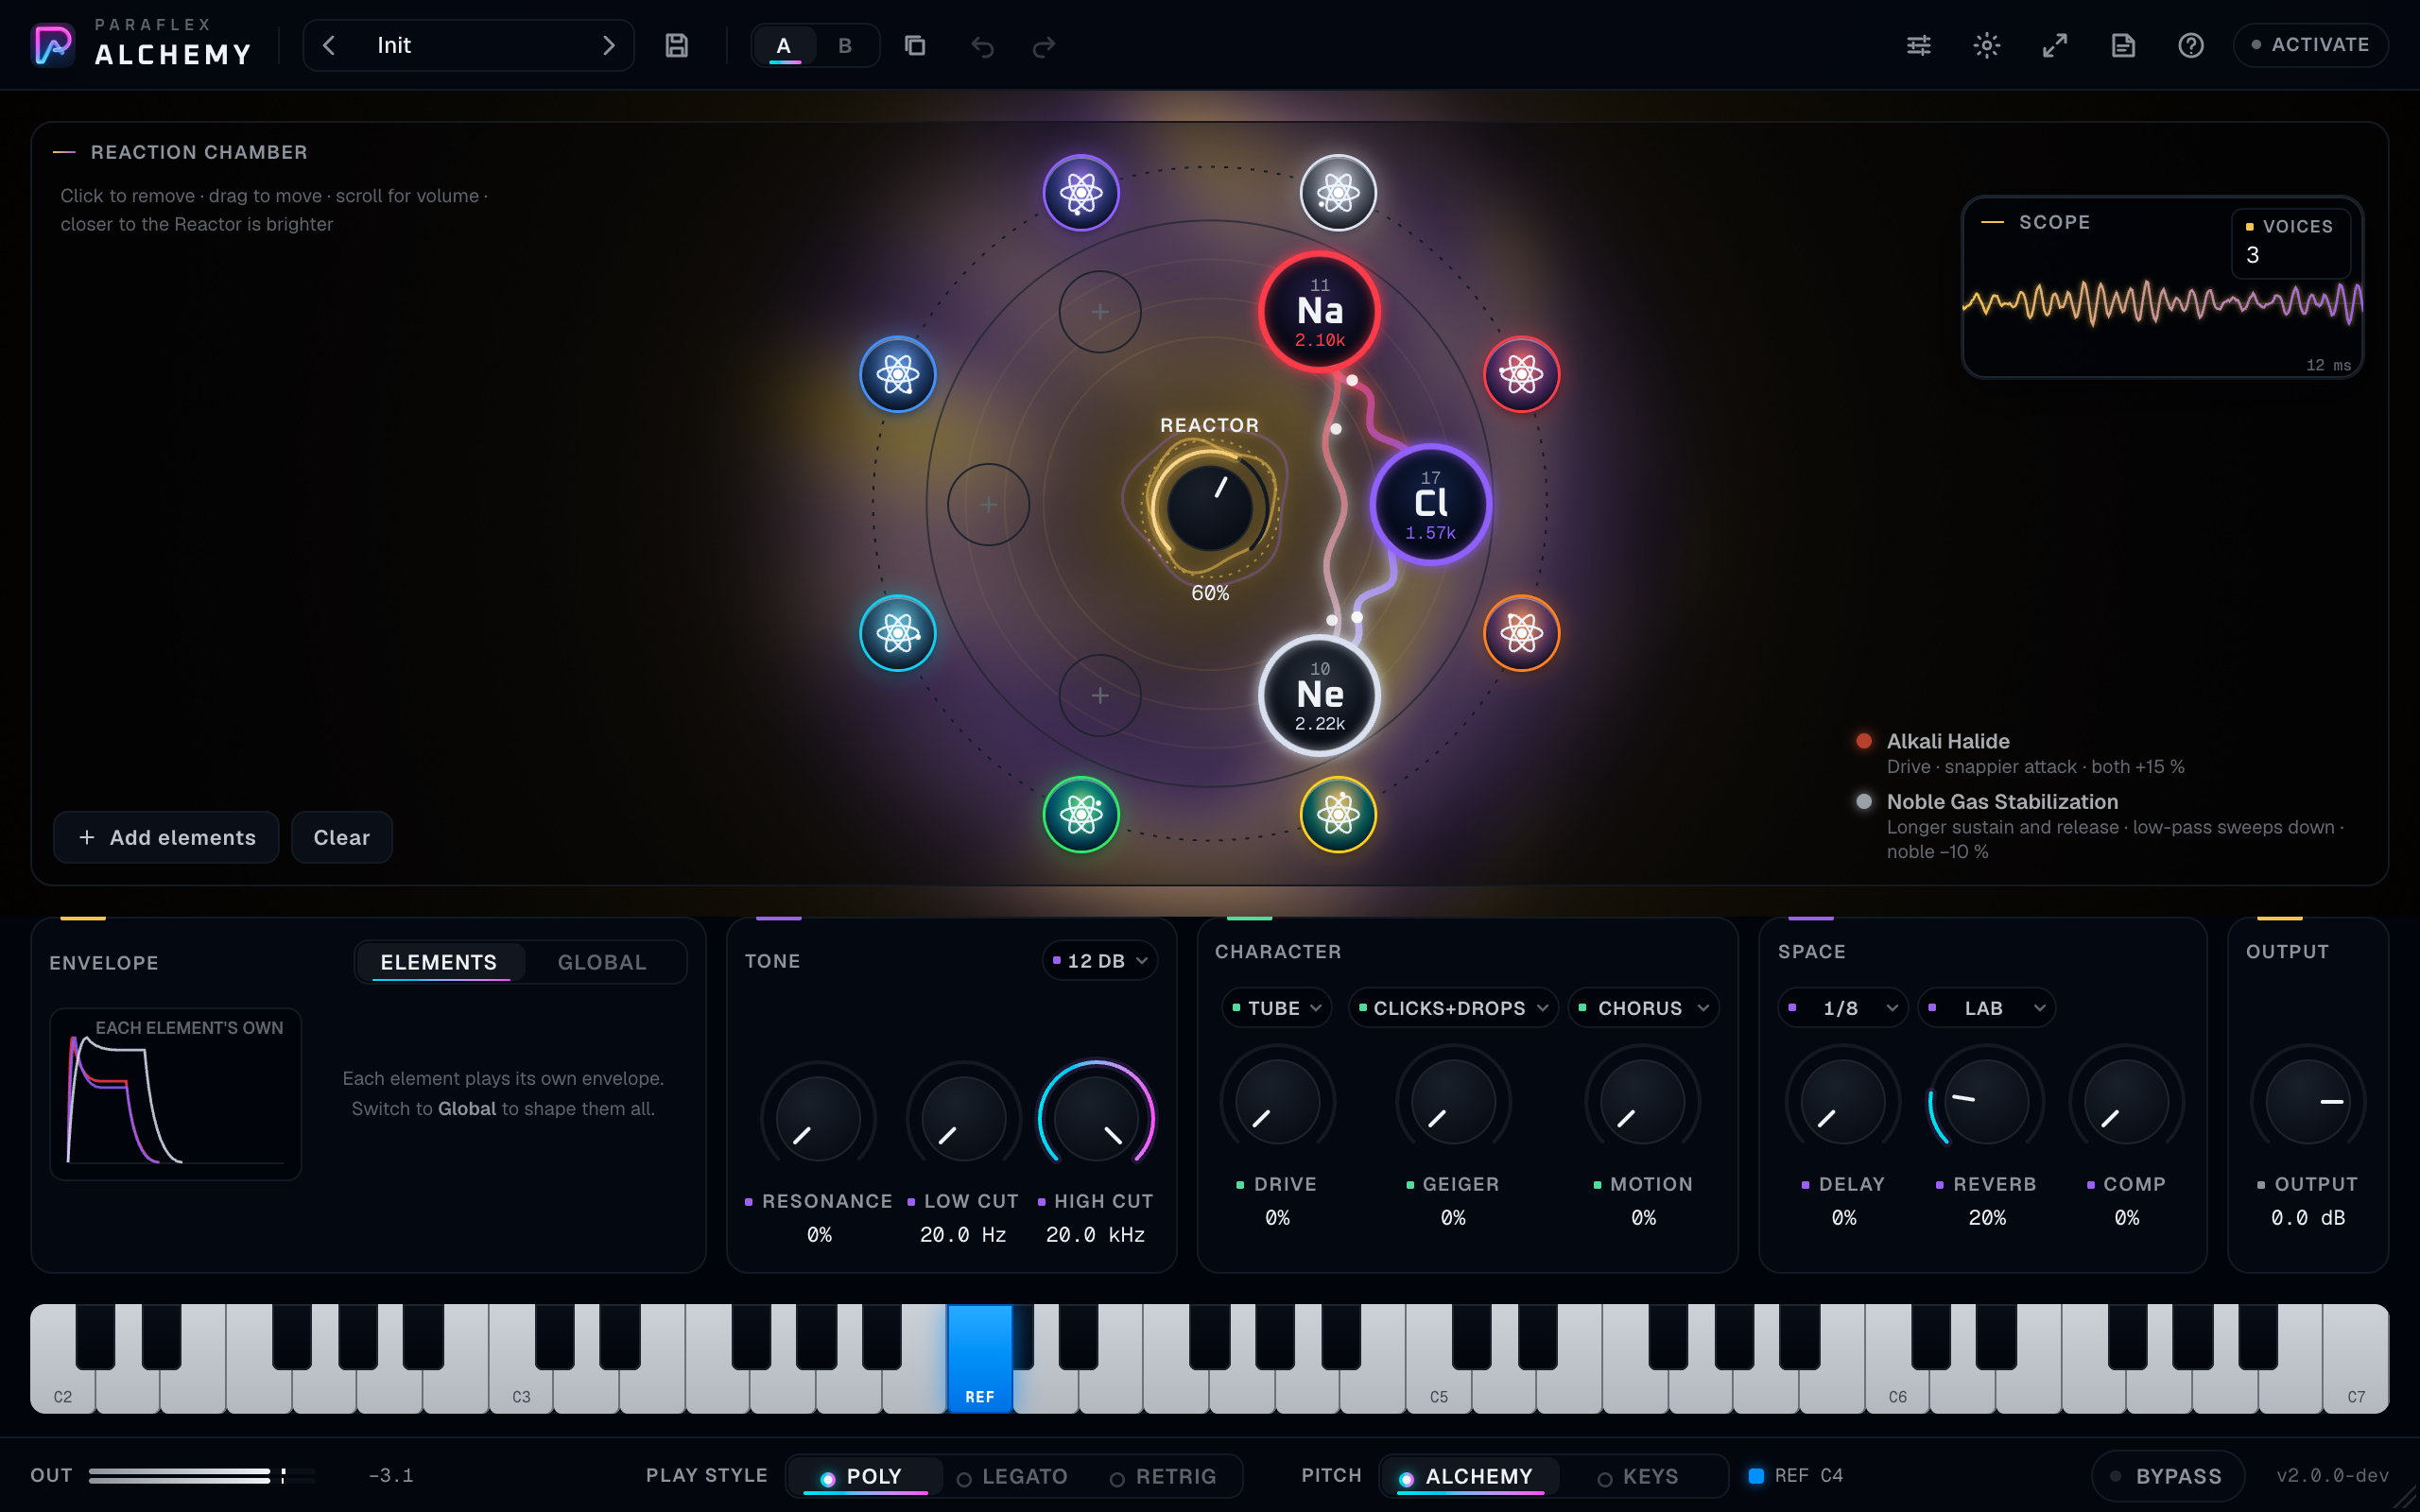Click the cyan atom element on the left orbit
Viewport: 2420px width, 1512px height.
tap(898, 633)
